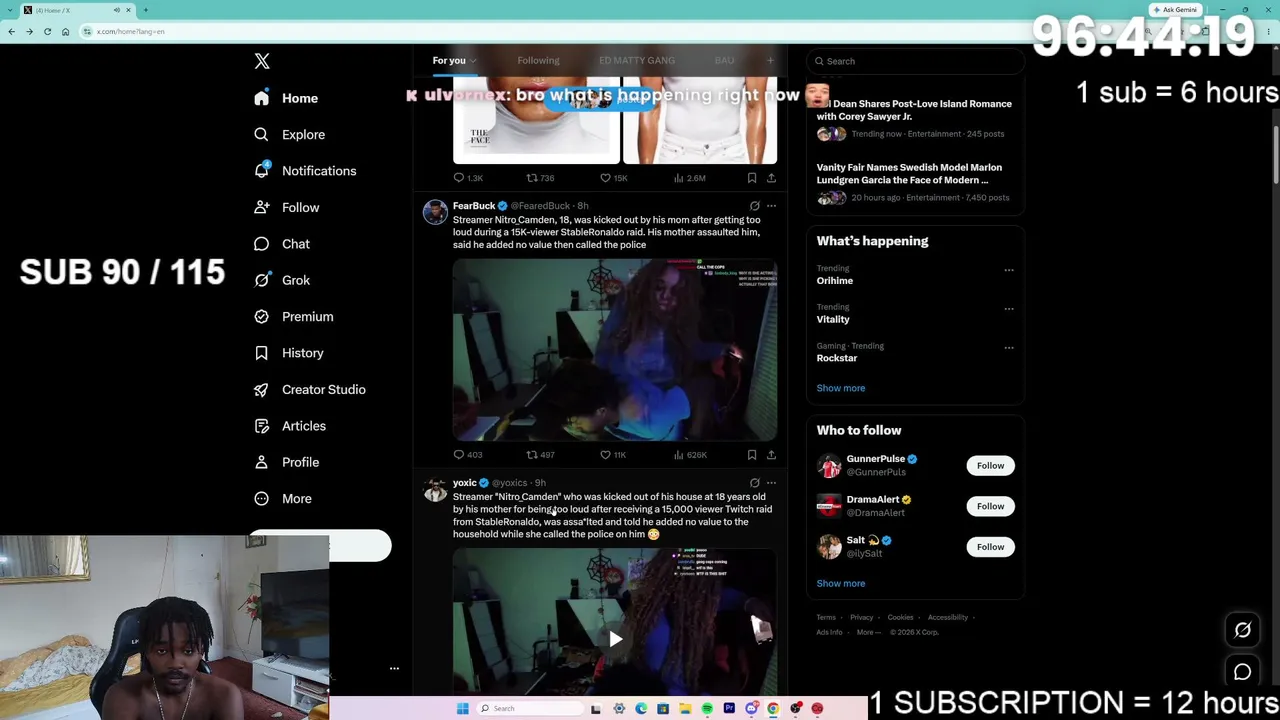Share FearBuck's post
Viewport: 1280px width, 720px height.
pos(771,455)
